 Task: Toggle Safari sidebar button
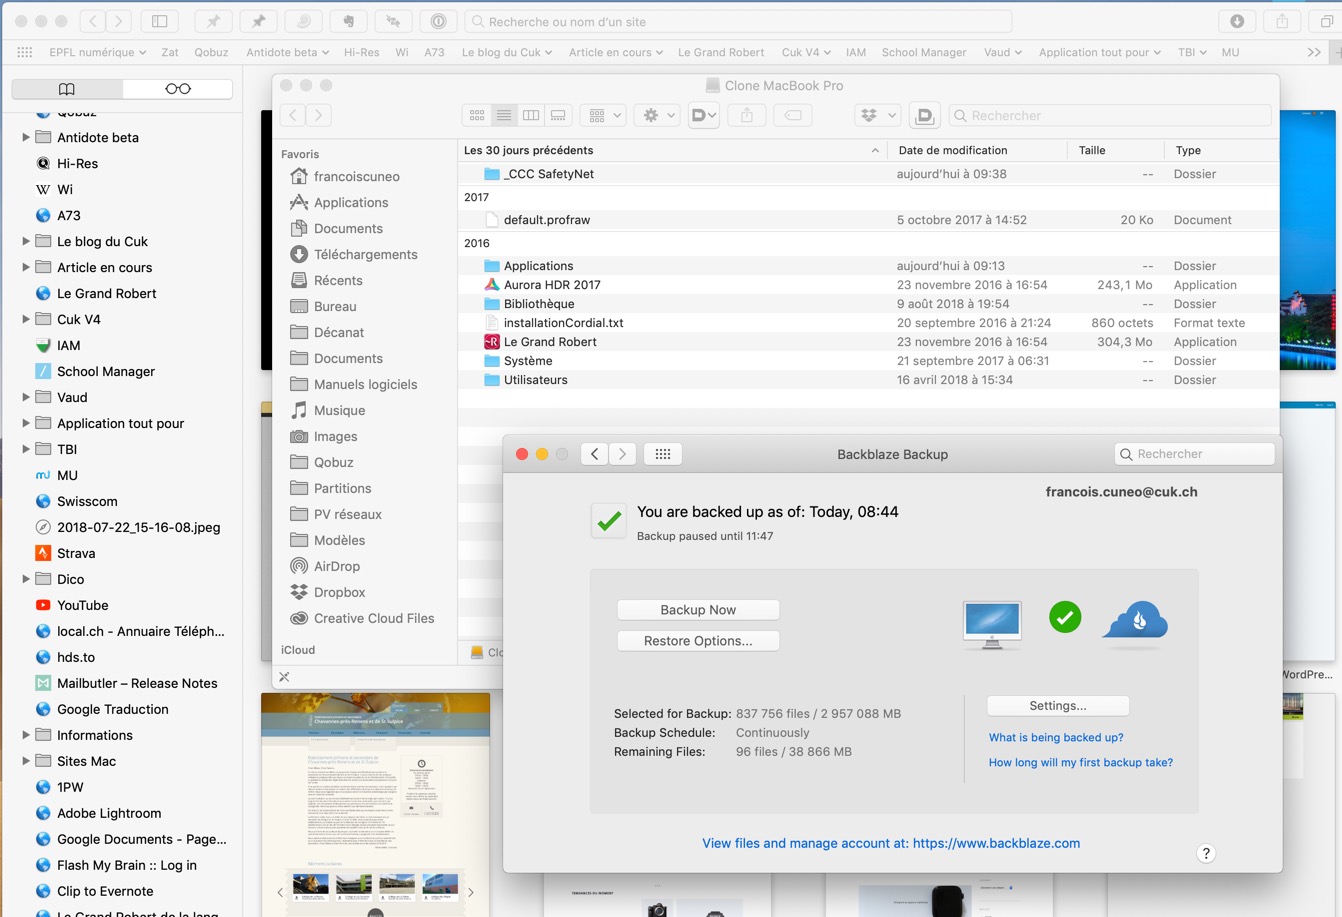click(x=160, y=21)
